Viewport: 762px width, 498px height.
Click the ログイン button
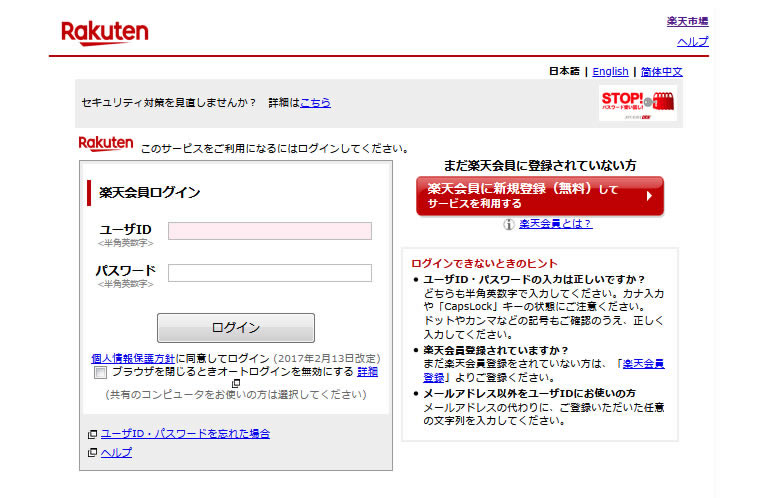click(x=236, y=328)
